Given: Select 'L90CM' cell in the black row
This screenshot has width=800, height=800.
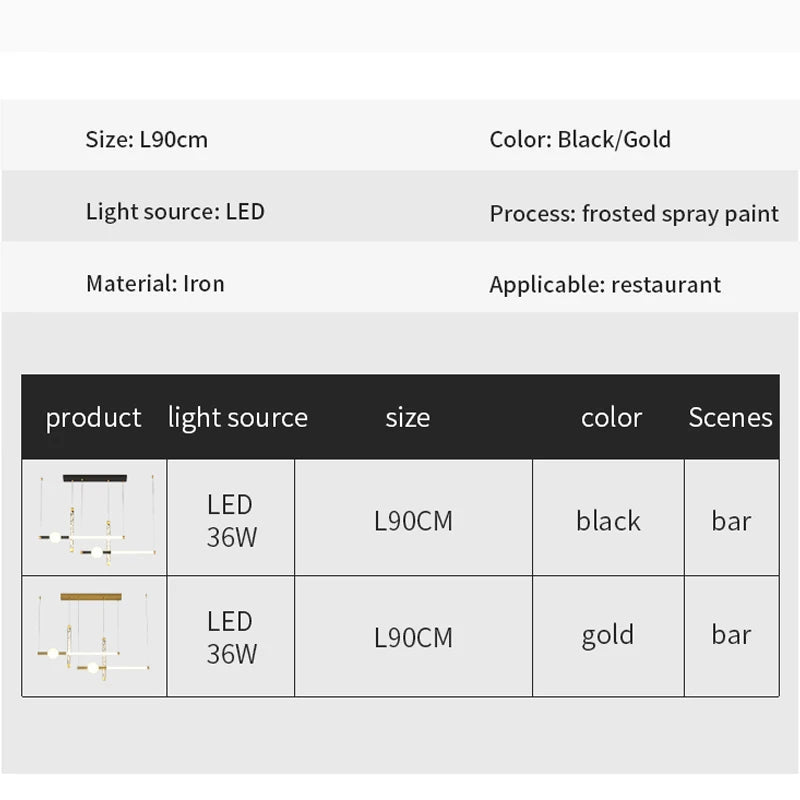Looking at the screenshot, I should tap(413, 521).
